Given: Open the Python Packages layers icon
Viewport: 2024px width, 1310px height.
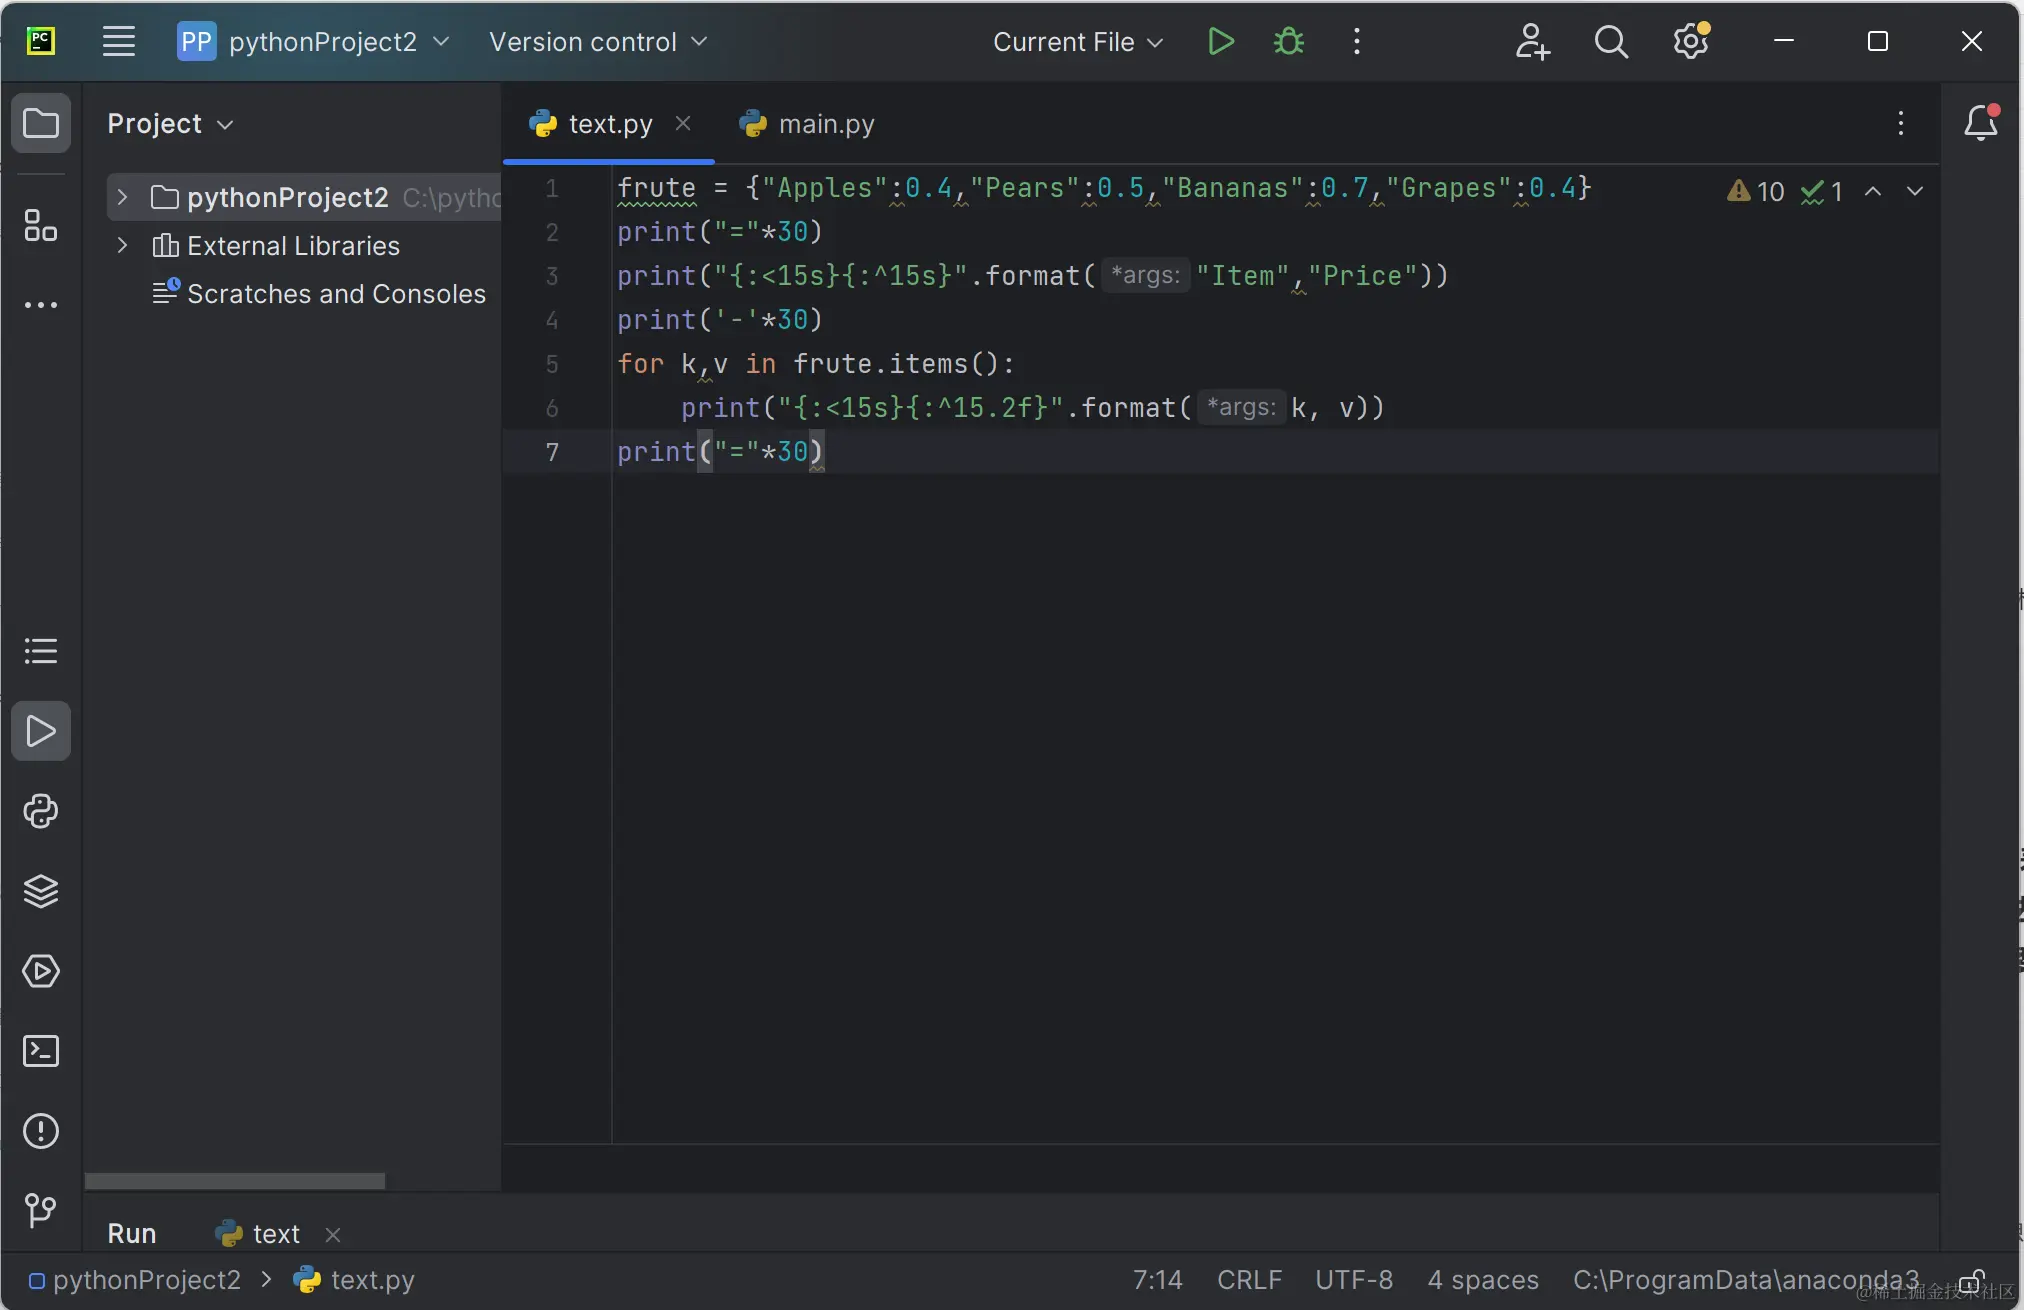Looking at the screenshot, I should [41, 891].
